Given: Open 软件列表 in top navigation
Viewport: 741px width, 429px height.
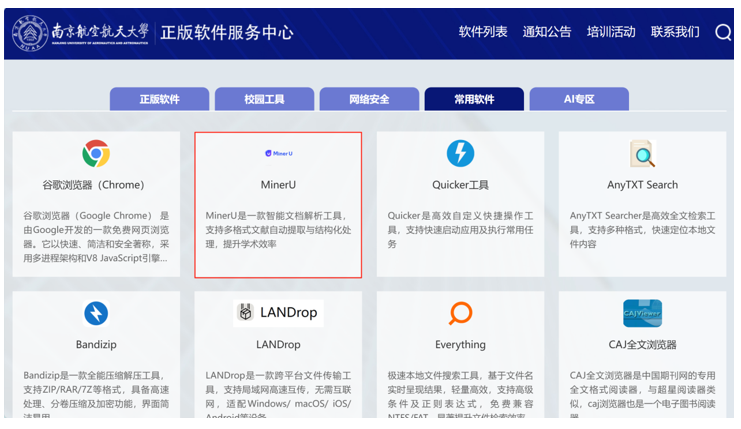Looking at the screenshot, I should [x=483, y=32].
